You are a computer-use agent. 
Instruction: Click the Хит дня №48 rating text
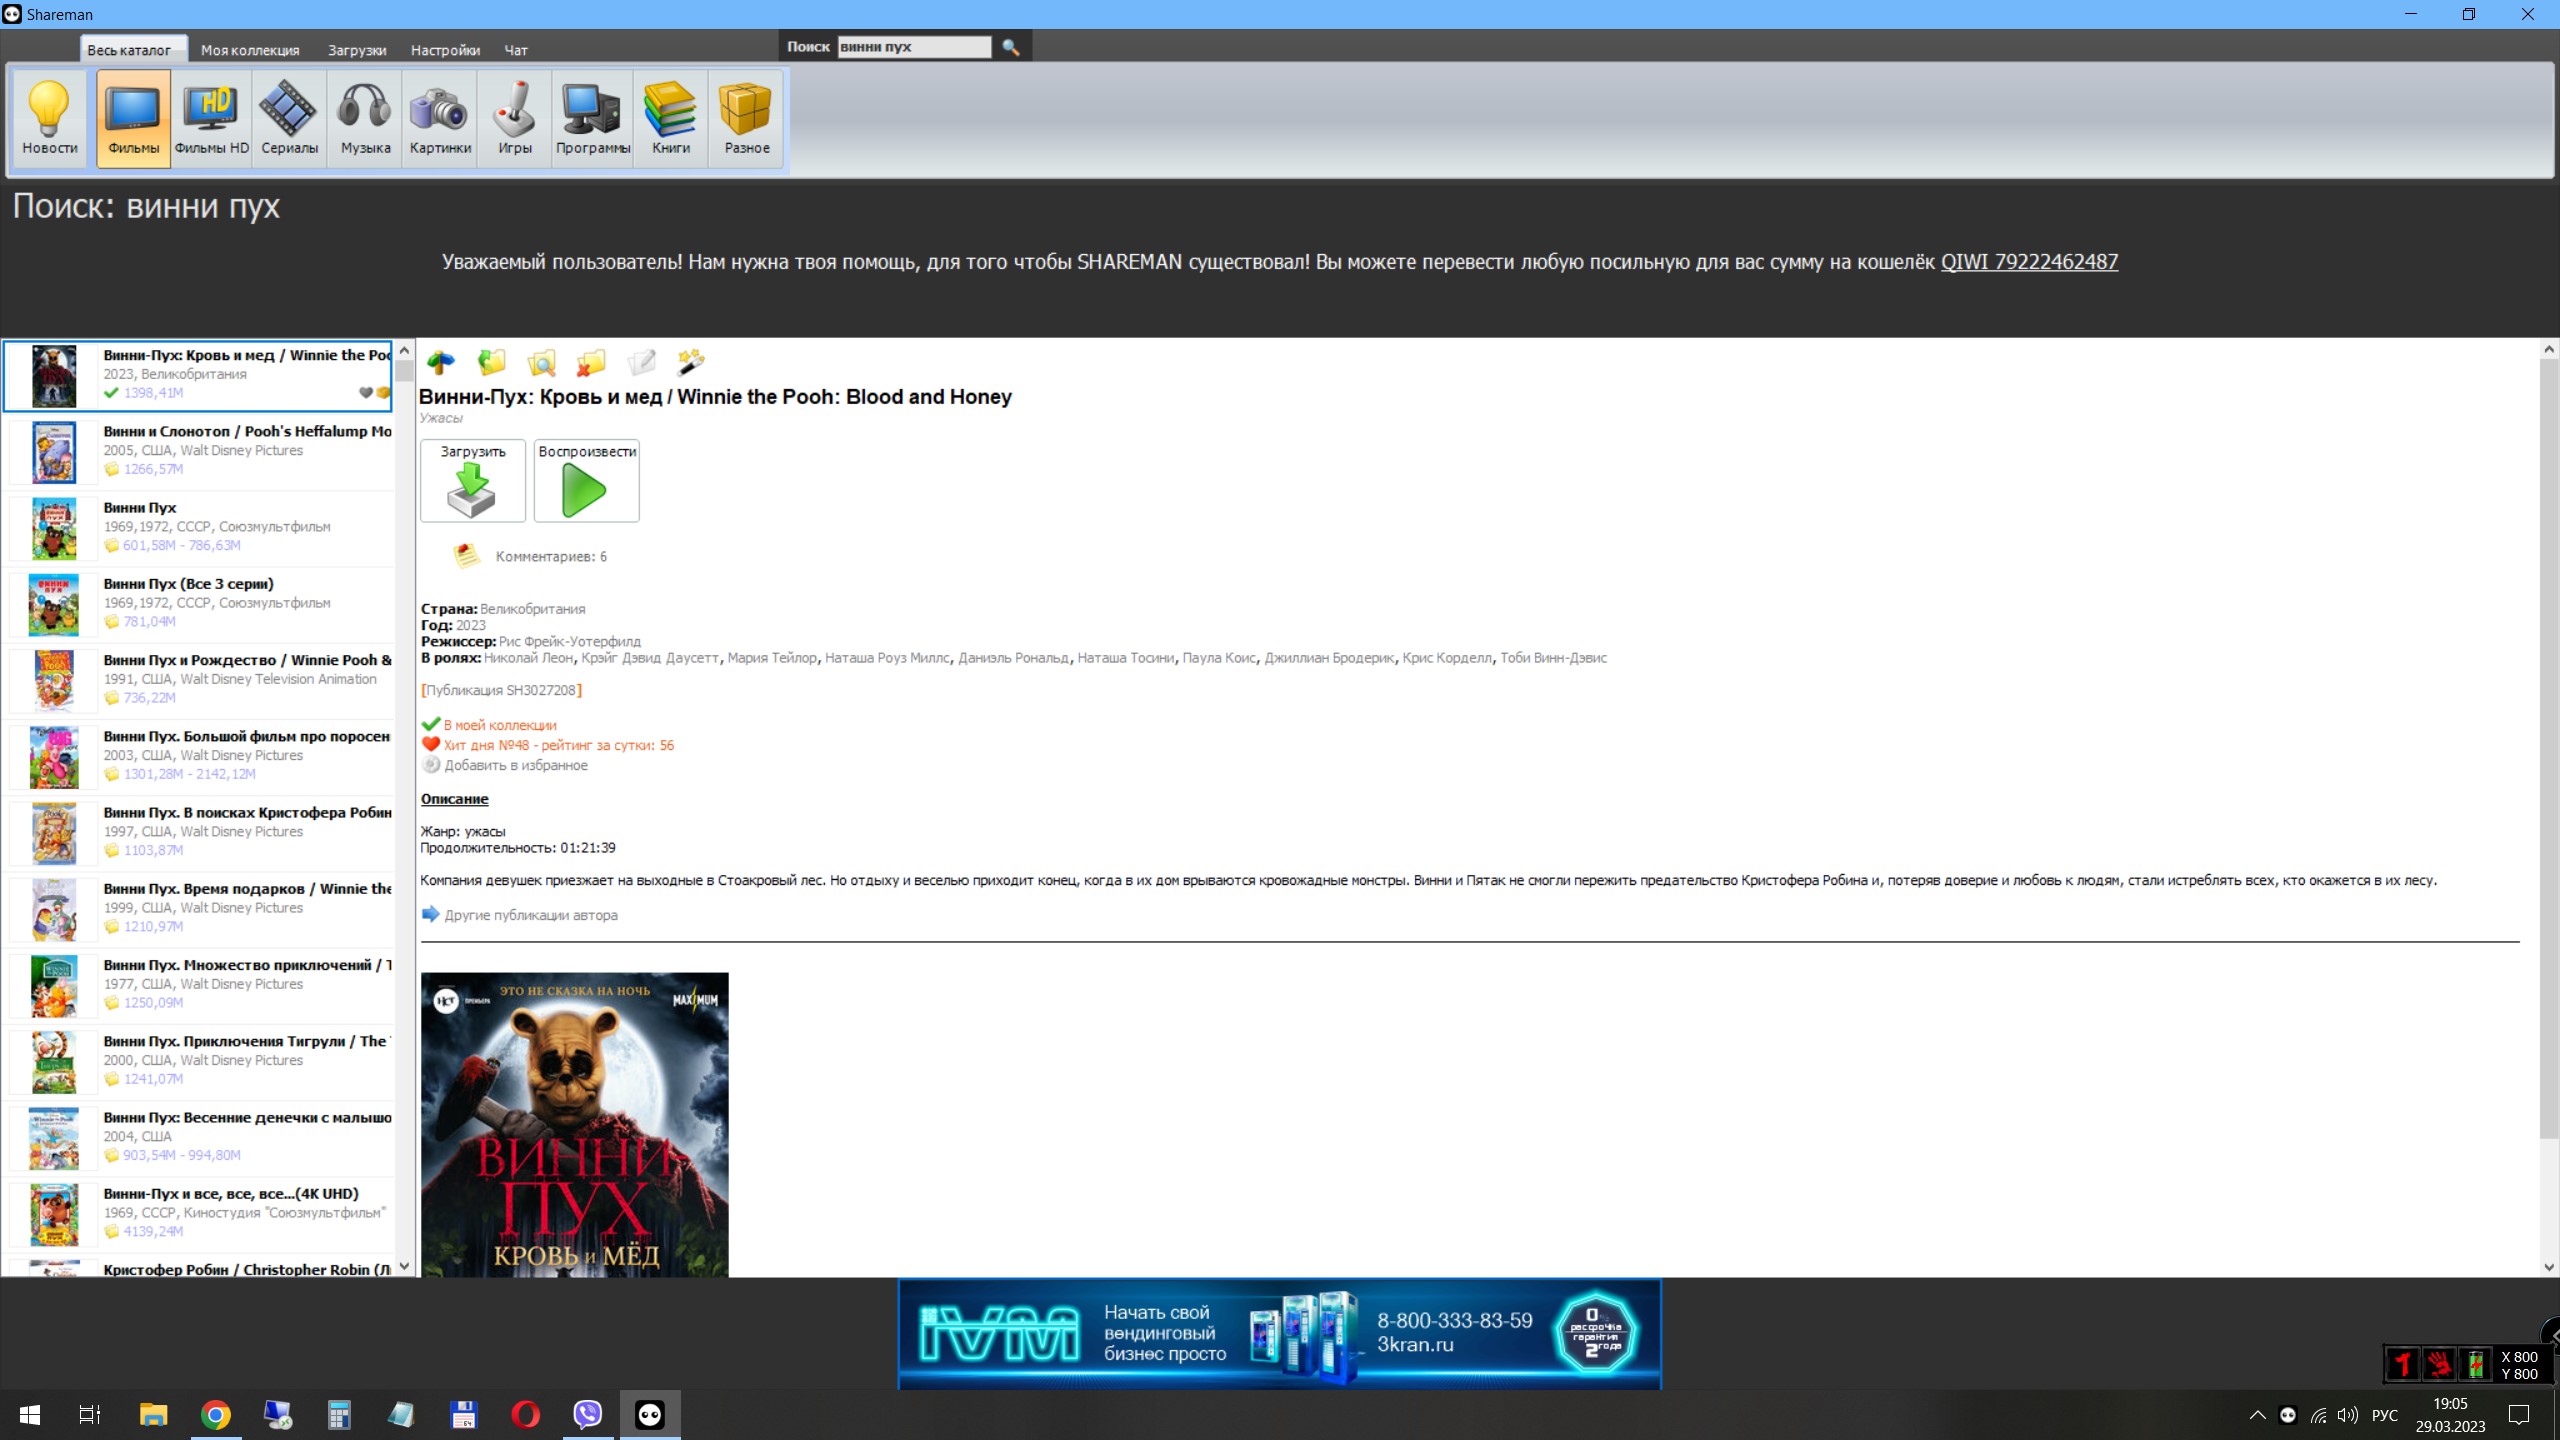pos(559,745)
